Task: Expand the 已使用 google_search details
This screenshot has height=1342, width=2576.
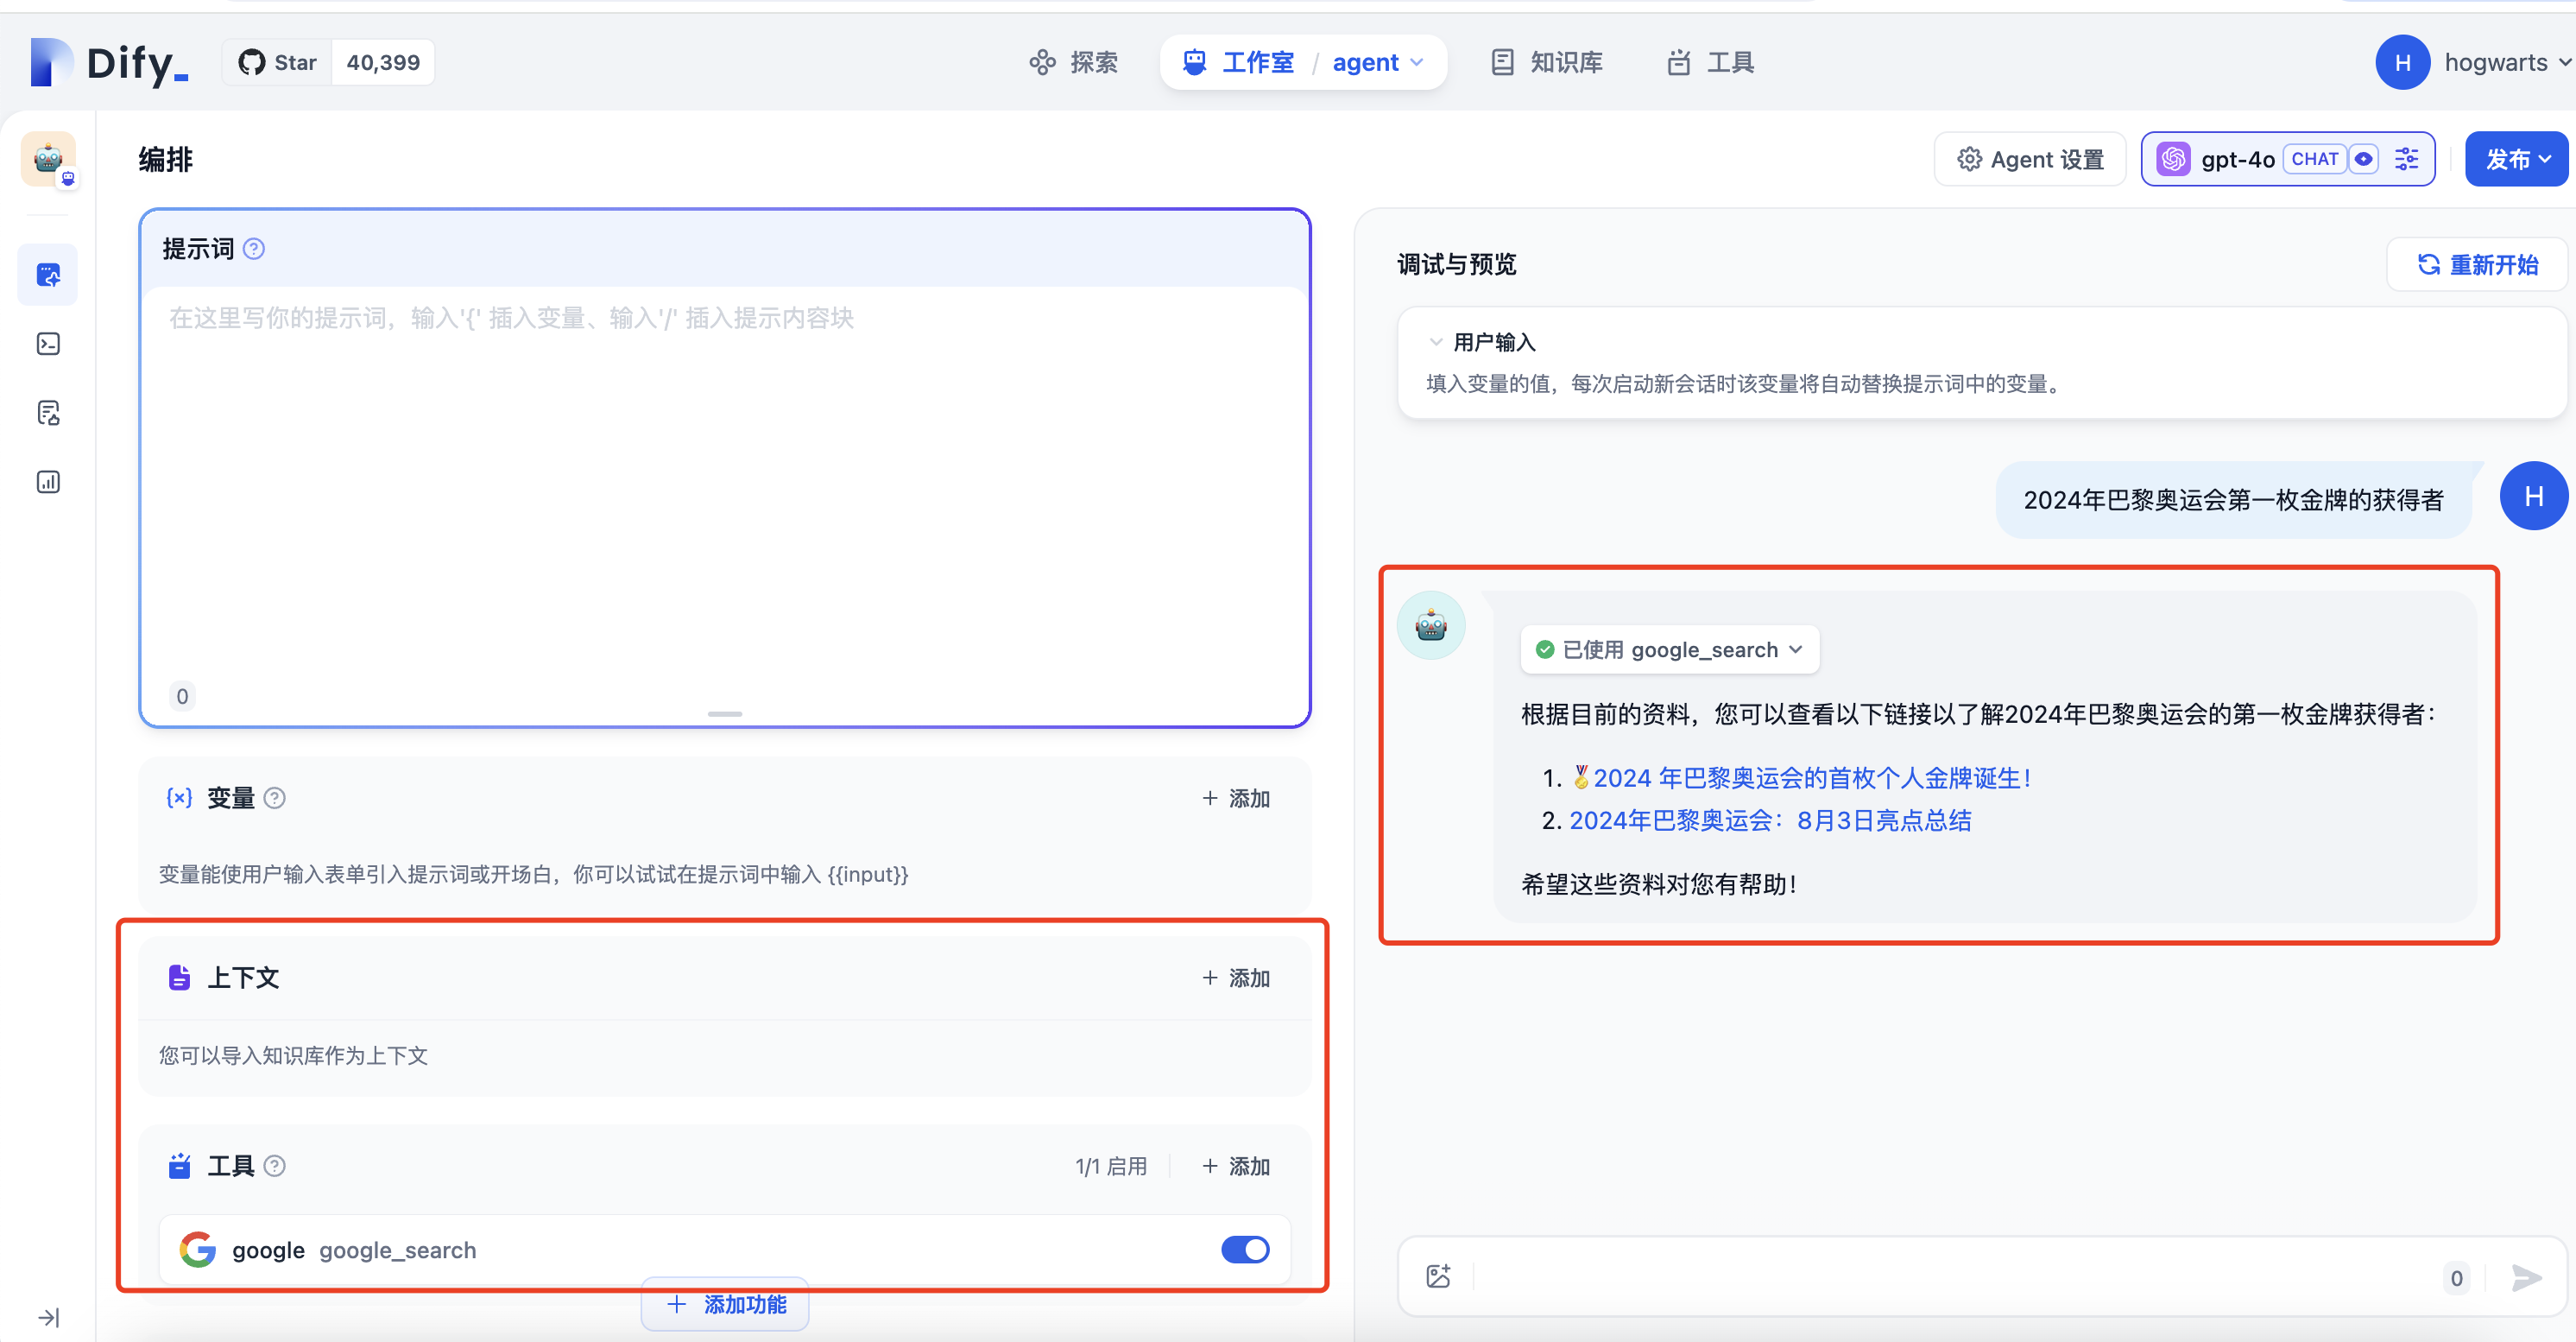Action: coord(1795,649)
